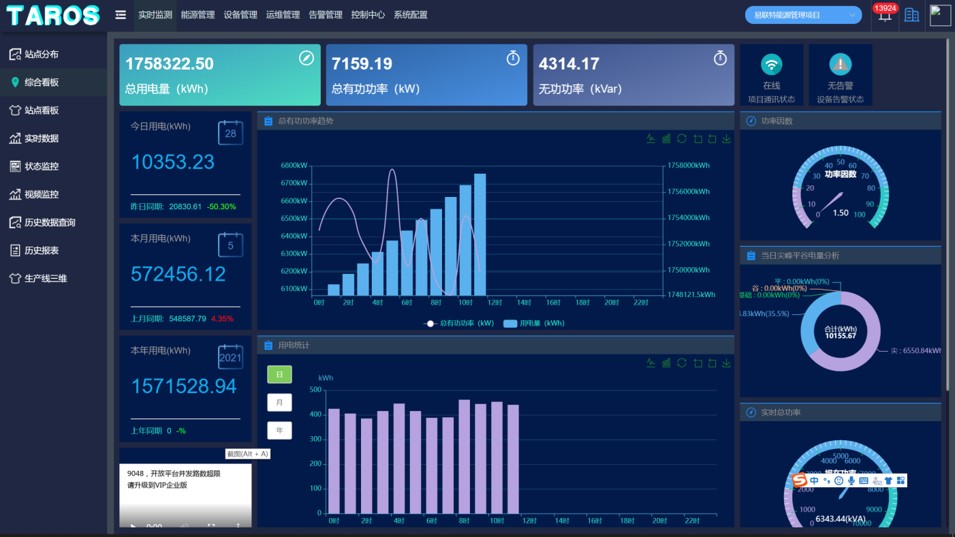Screen dimensions: 955x537
Task: Click the building icon in the top bar
Action: coord(912,15)
